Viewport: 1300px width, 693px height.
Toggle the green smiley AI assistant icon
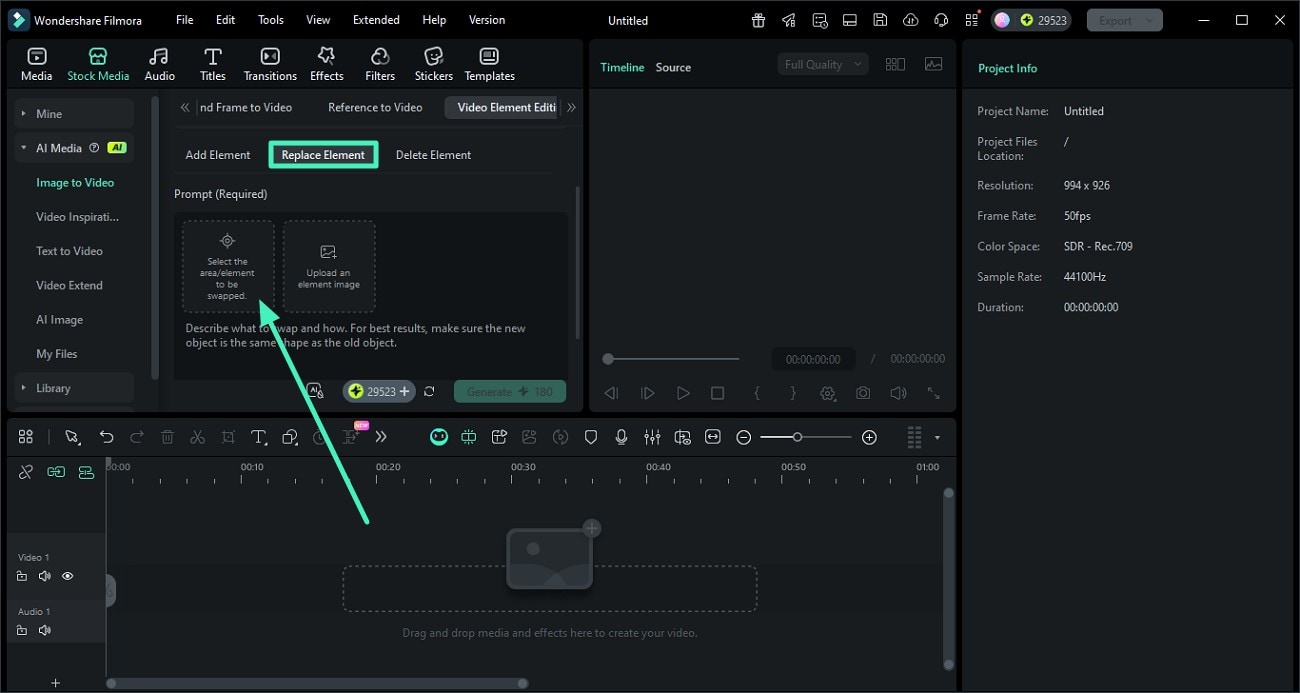tap(439, 437)
